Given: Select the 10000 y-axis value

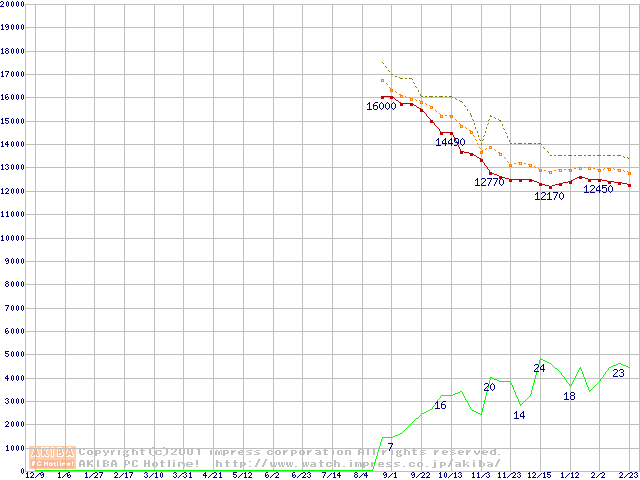Looking at the screenshot, I should [13, 238].
